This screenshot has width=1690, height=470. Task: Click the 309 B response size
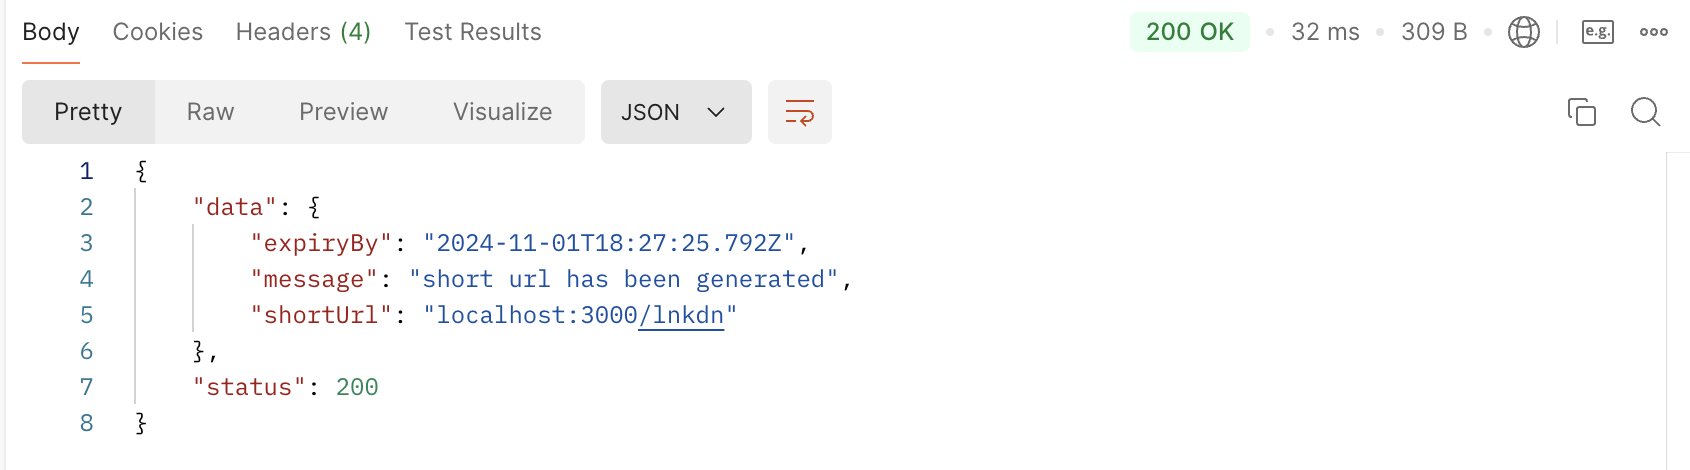(1434, 32)
